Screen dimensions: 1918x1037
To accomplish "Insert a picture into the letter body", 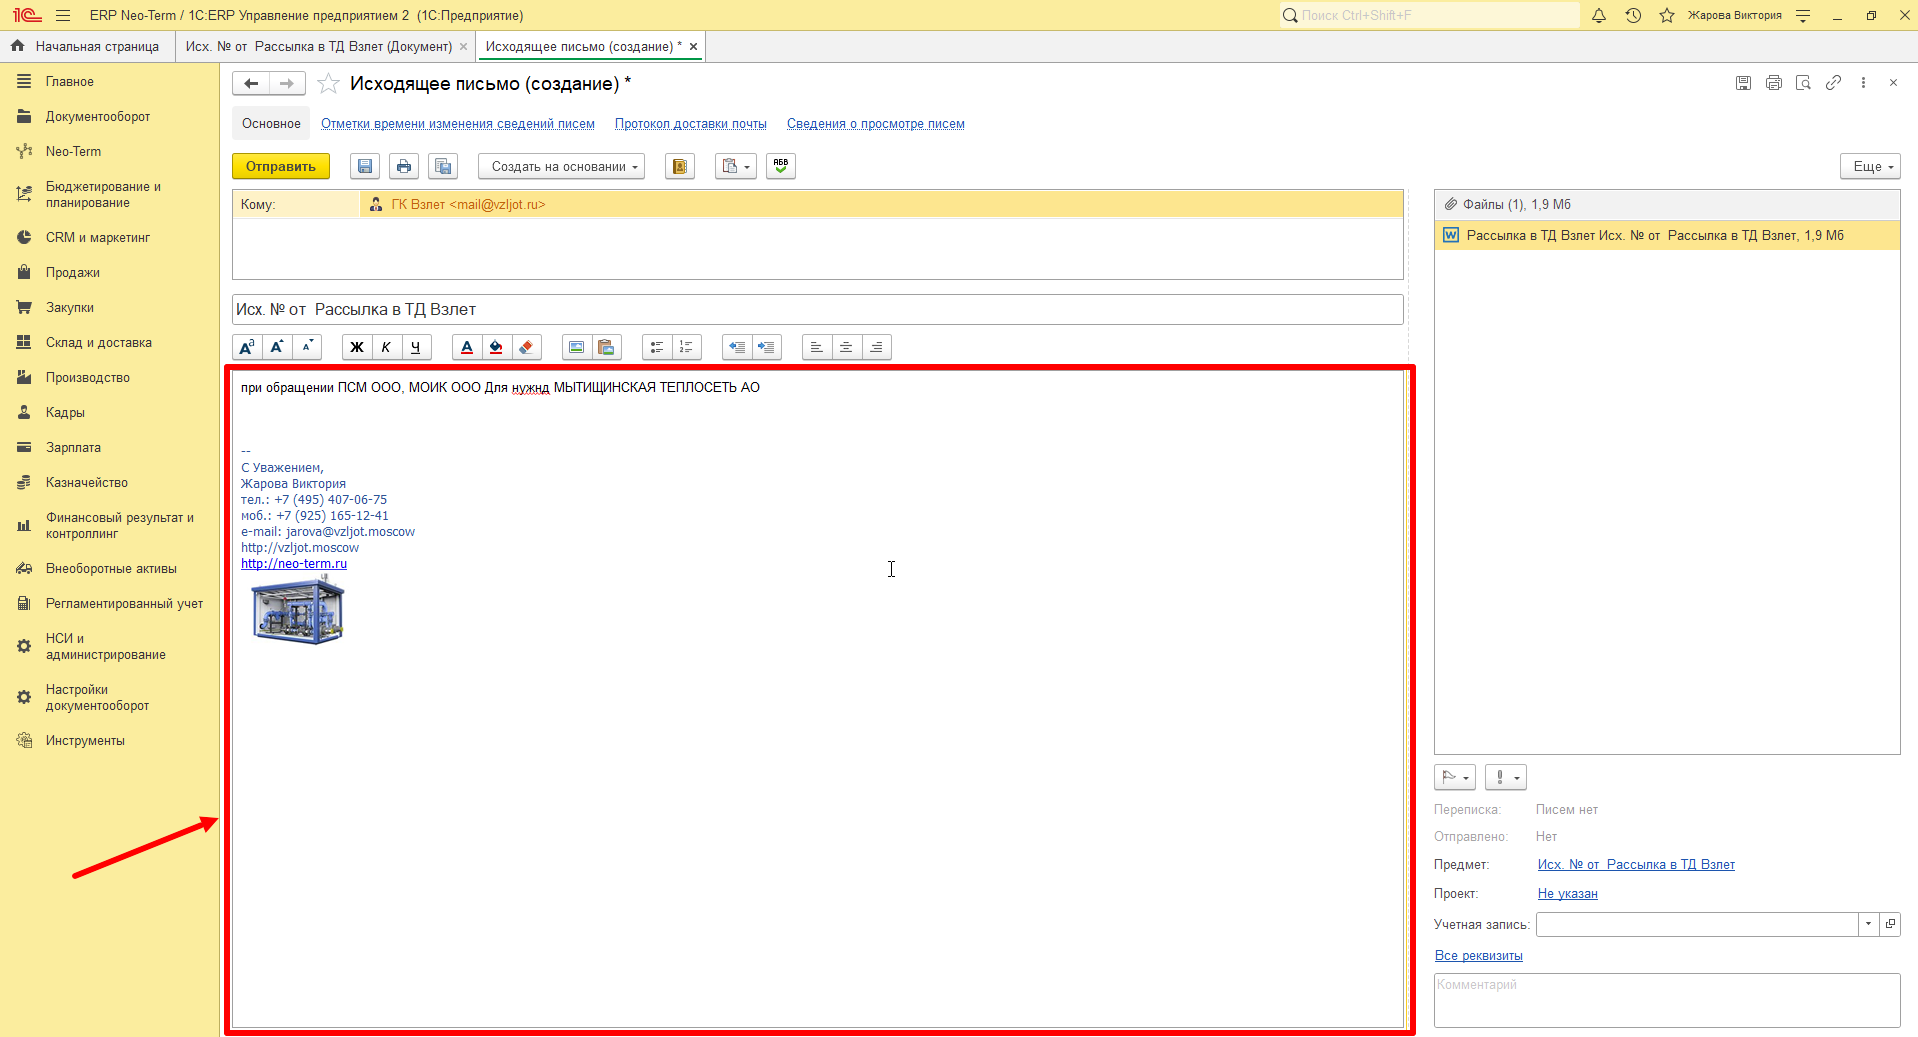I will pos(577,347).
